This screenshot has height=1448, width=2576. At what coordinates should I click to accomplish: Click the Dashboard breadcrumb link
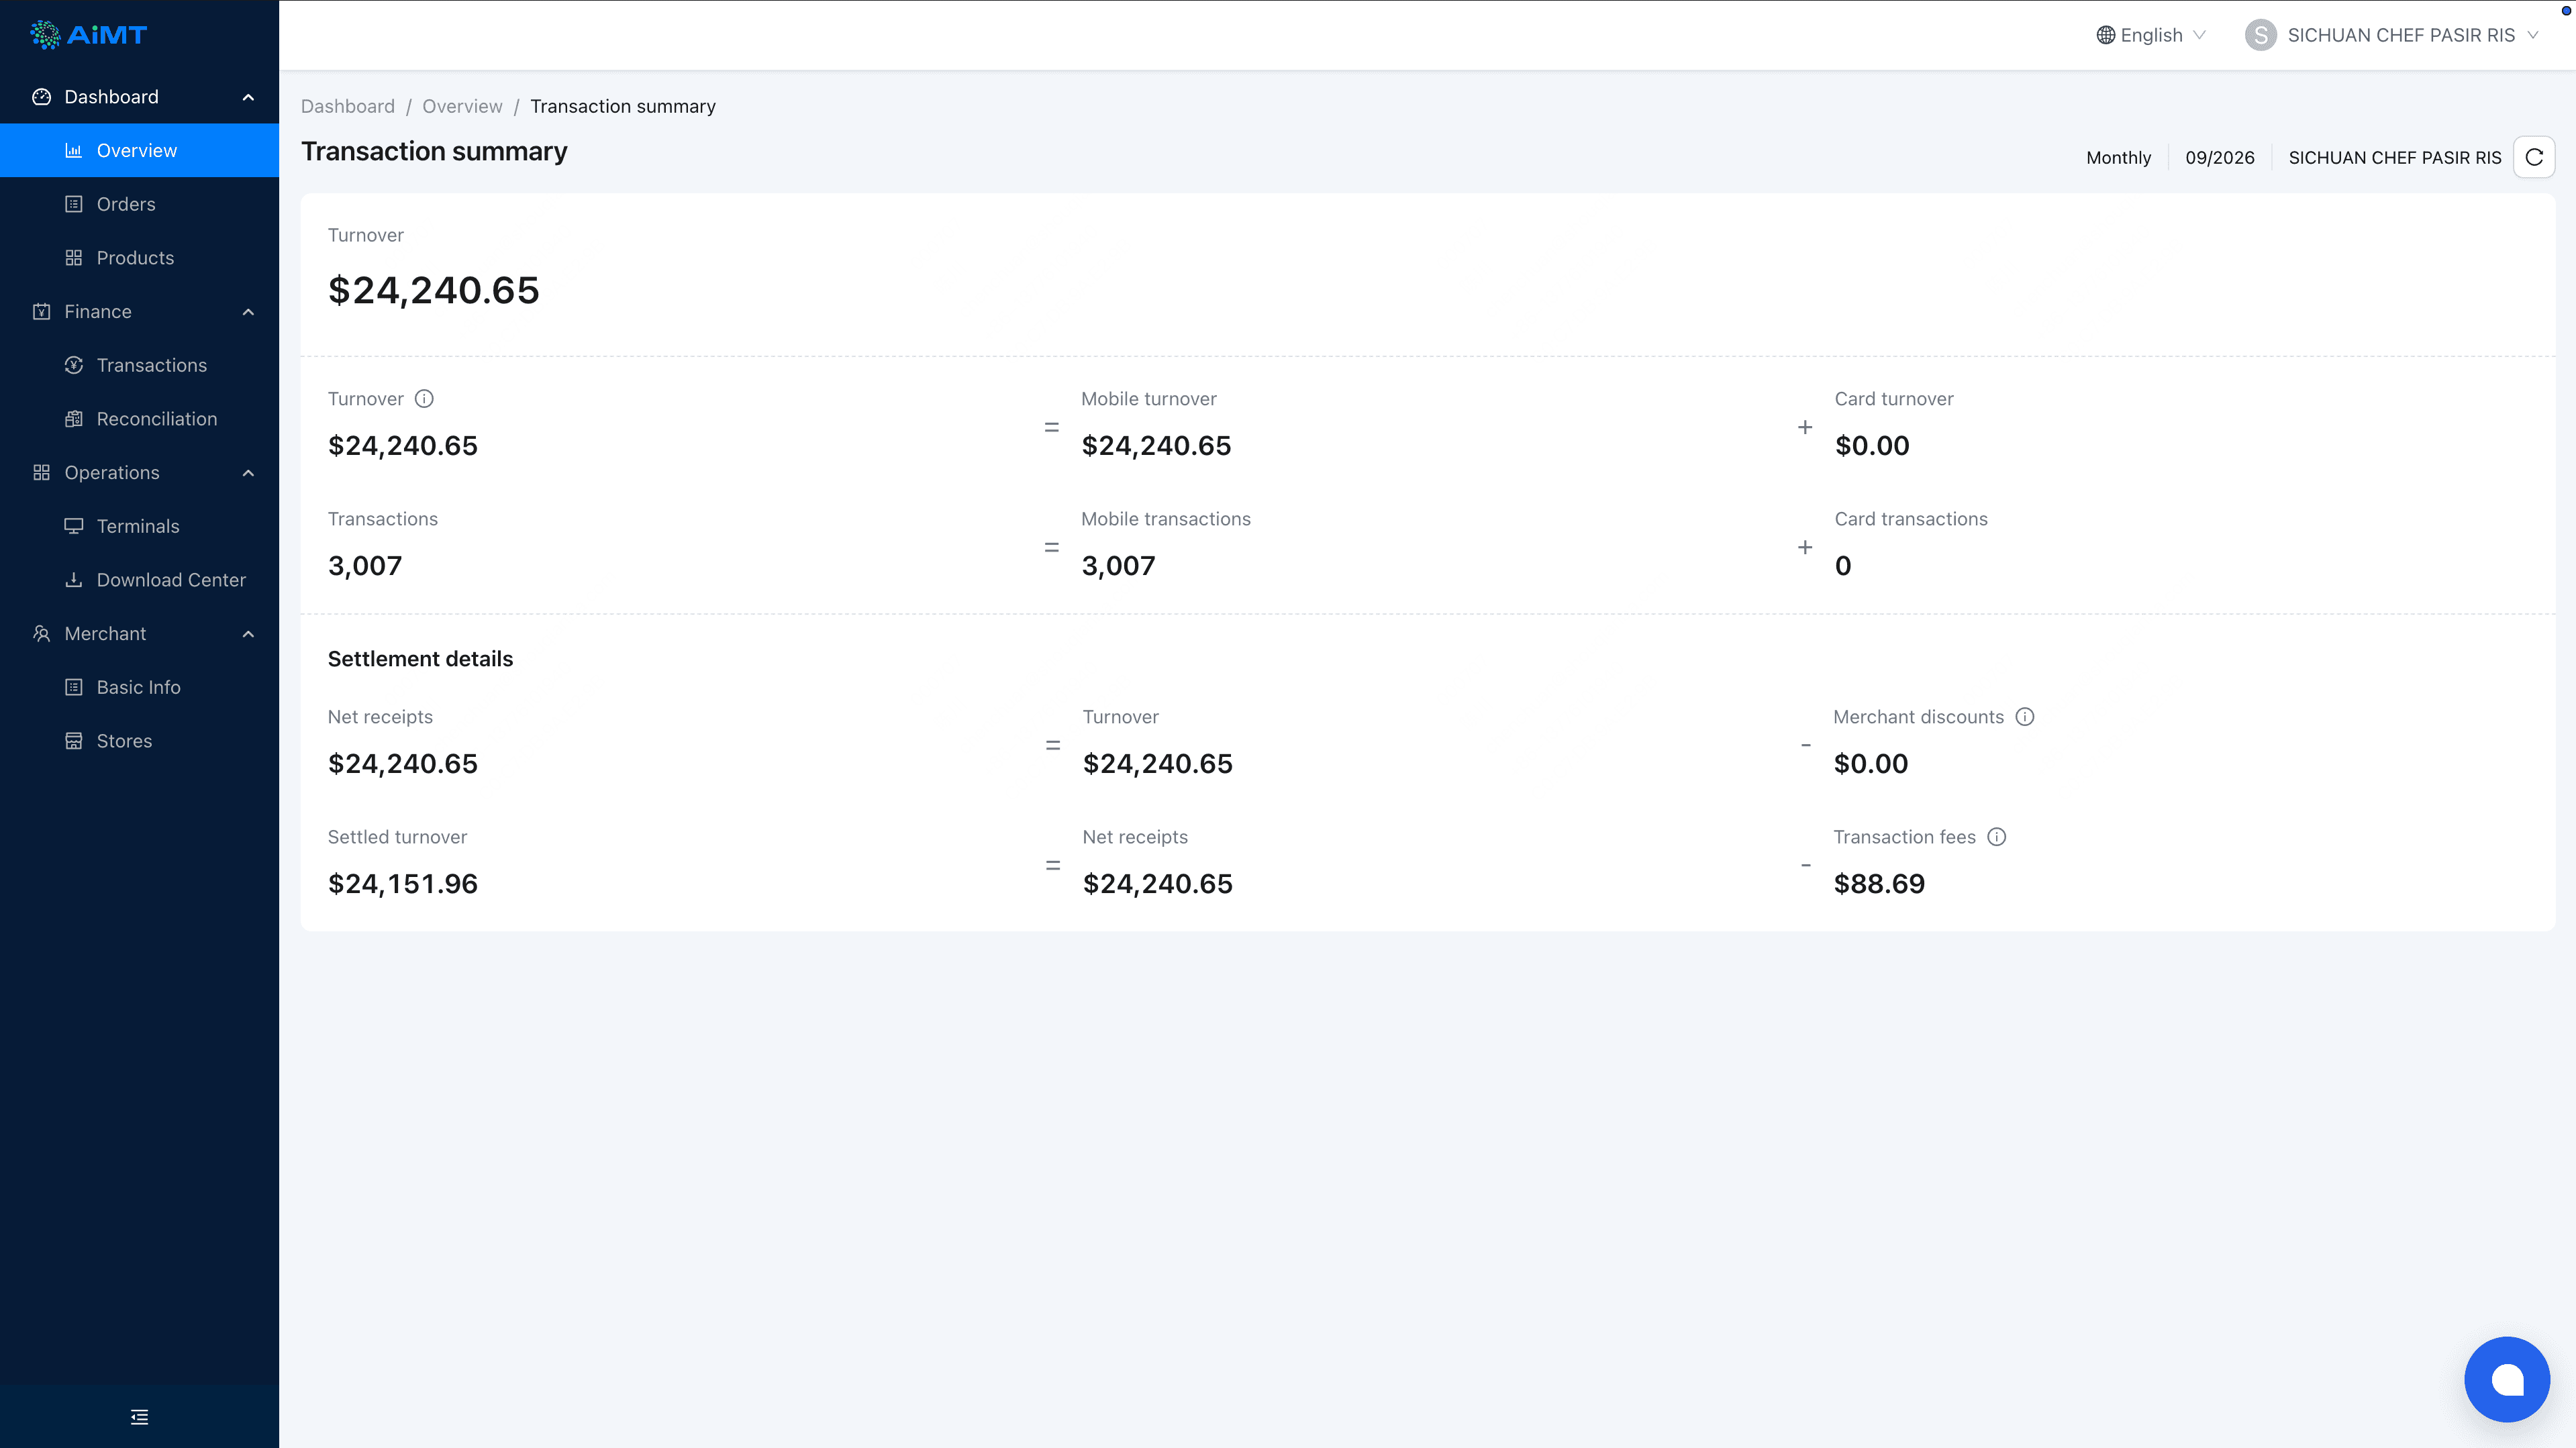(x=347, y=106)
